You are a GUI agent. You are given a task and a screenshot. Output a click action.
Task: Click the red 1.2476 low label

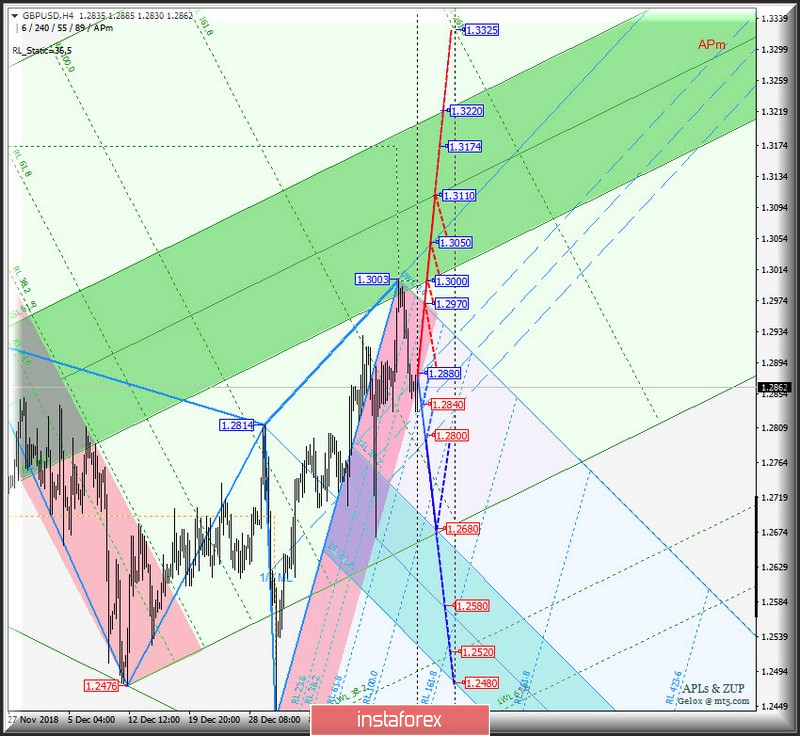101,686
